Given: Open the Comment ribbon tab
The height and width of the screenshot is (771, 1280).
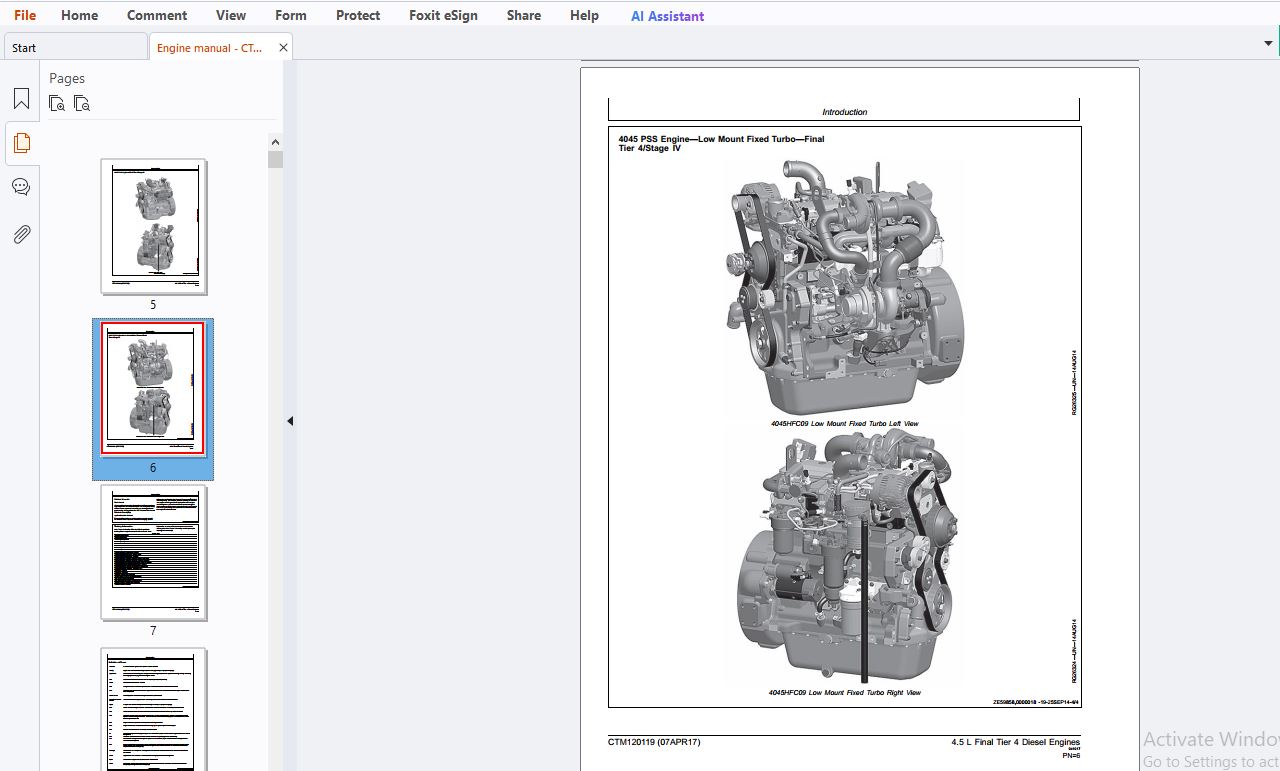Looking at the screenshot, I should coord(157,15).
